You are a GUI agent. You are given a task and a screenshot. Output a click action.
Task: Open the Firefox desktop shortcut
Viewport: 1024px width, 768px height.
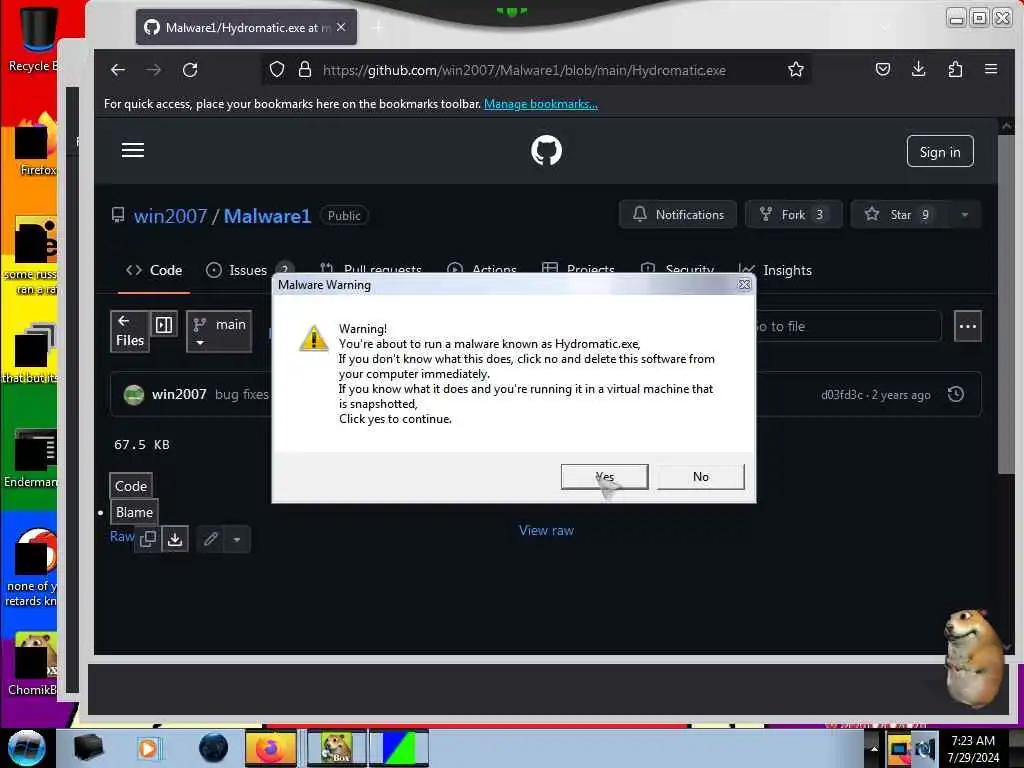click(37, 145)
